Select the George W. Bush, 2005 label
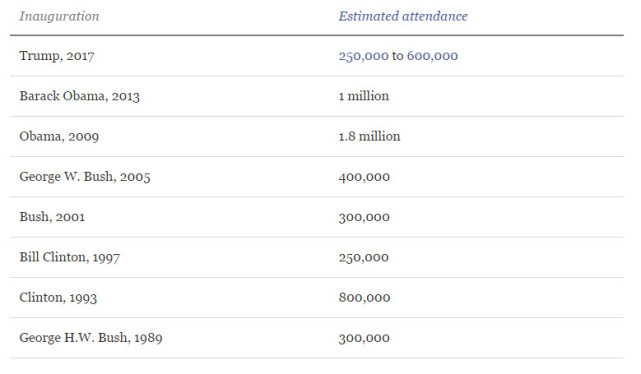Image resolution: width=641 pixels, height=374 pixels. coord(85,177)
